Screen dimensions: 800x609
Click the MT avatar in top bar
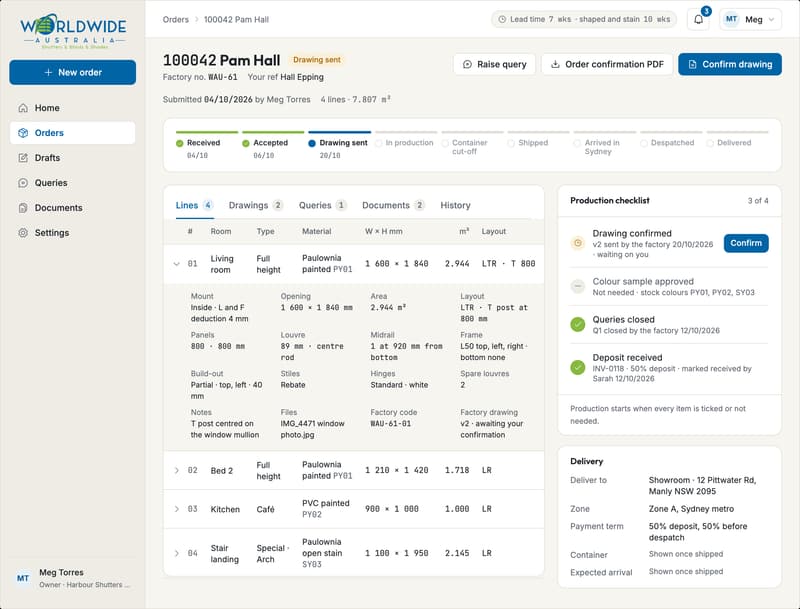731,19
